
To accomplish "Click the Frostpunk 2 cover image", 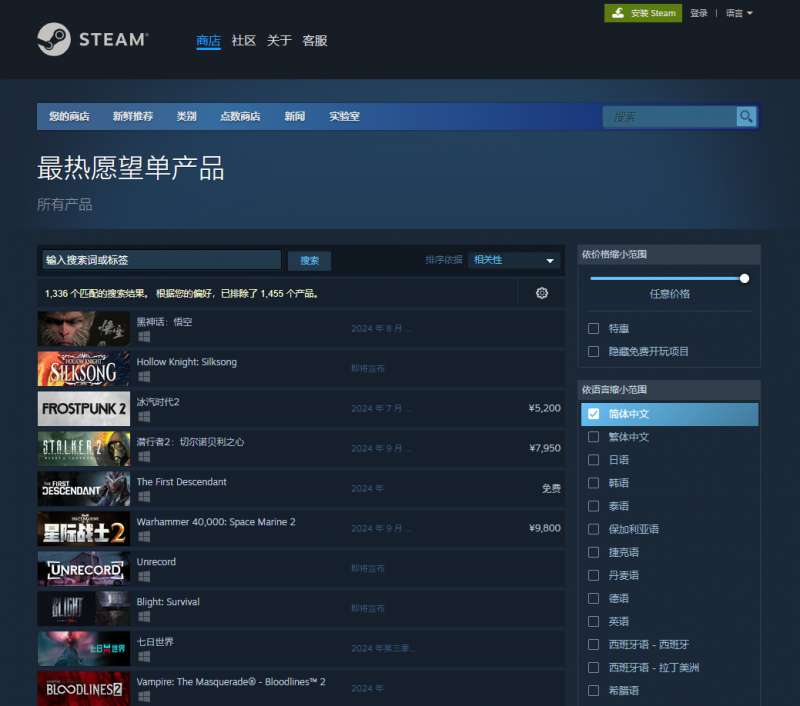I will pyautogui.click(x=84, y=409).
